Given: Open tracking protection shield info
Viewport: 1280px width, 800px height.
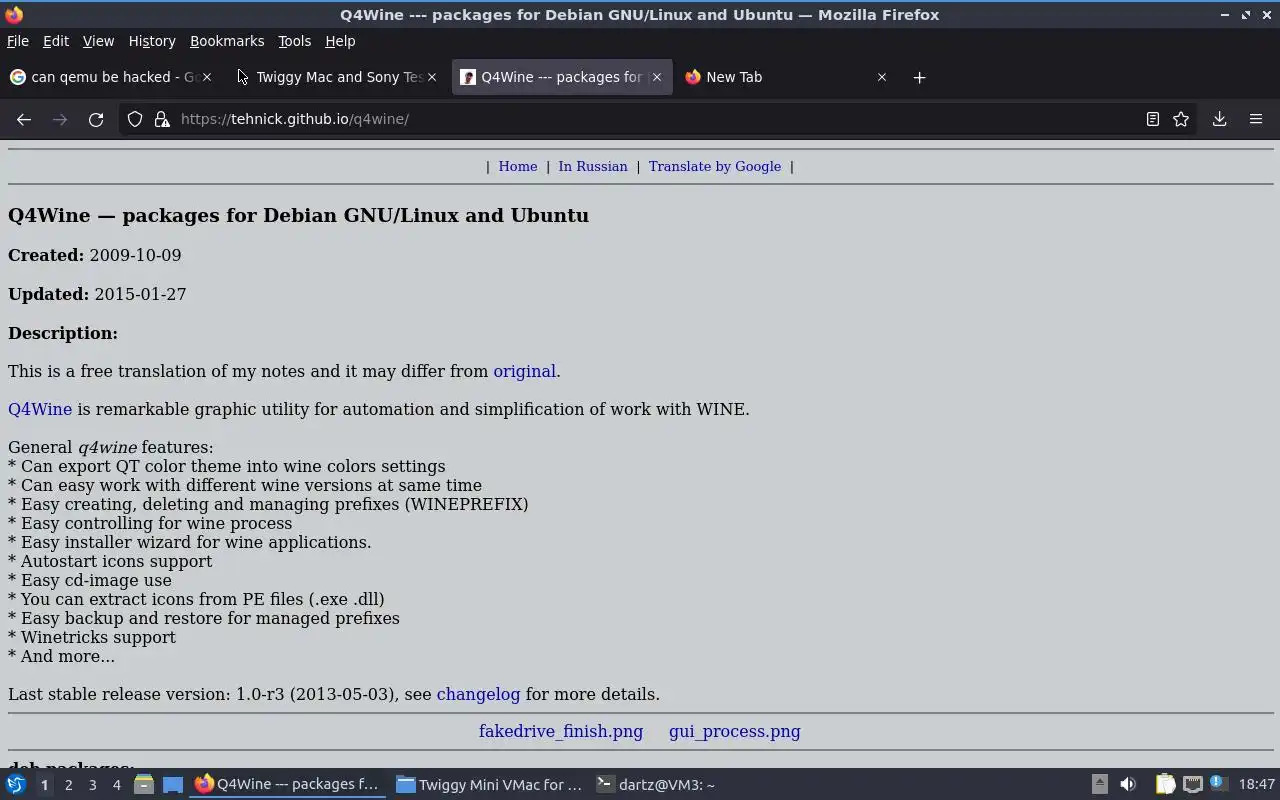Looking at the screenshot, I should (135, 119).
